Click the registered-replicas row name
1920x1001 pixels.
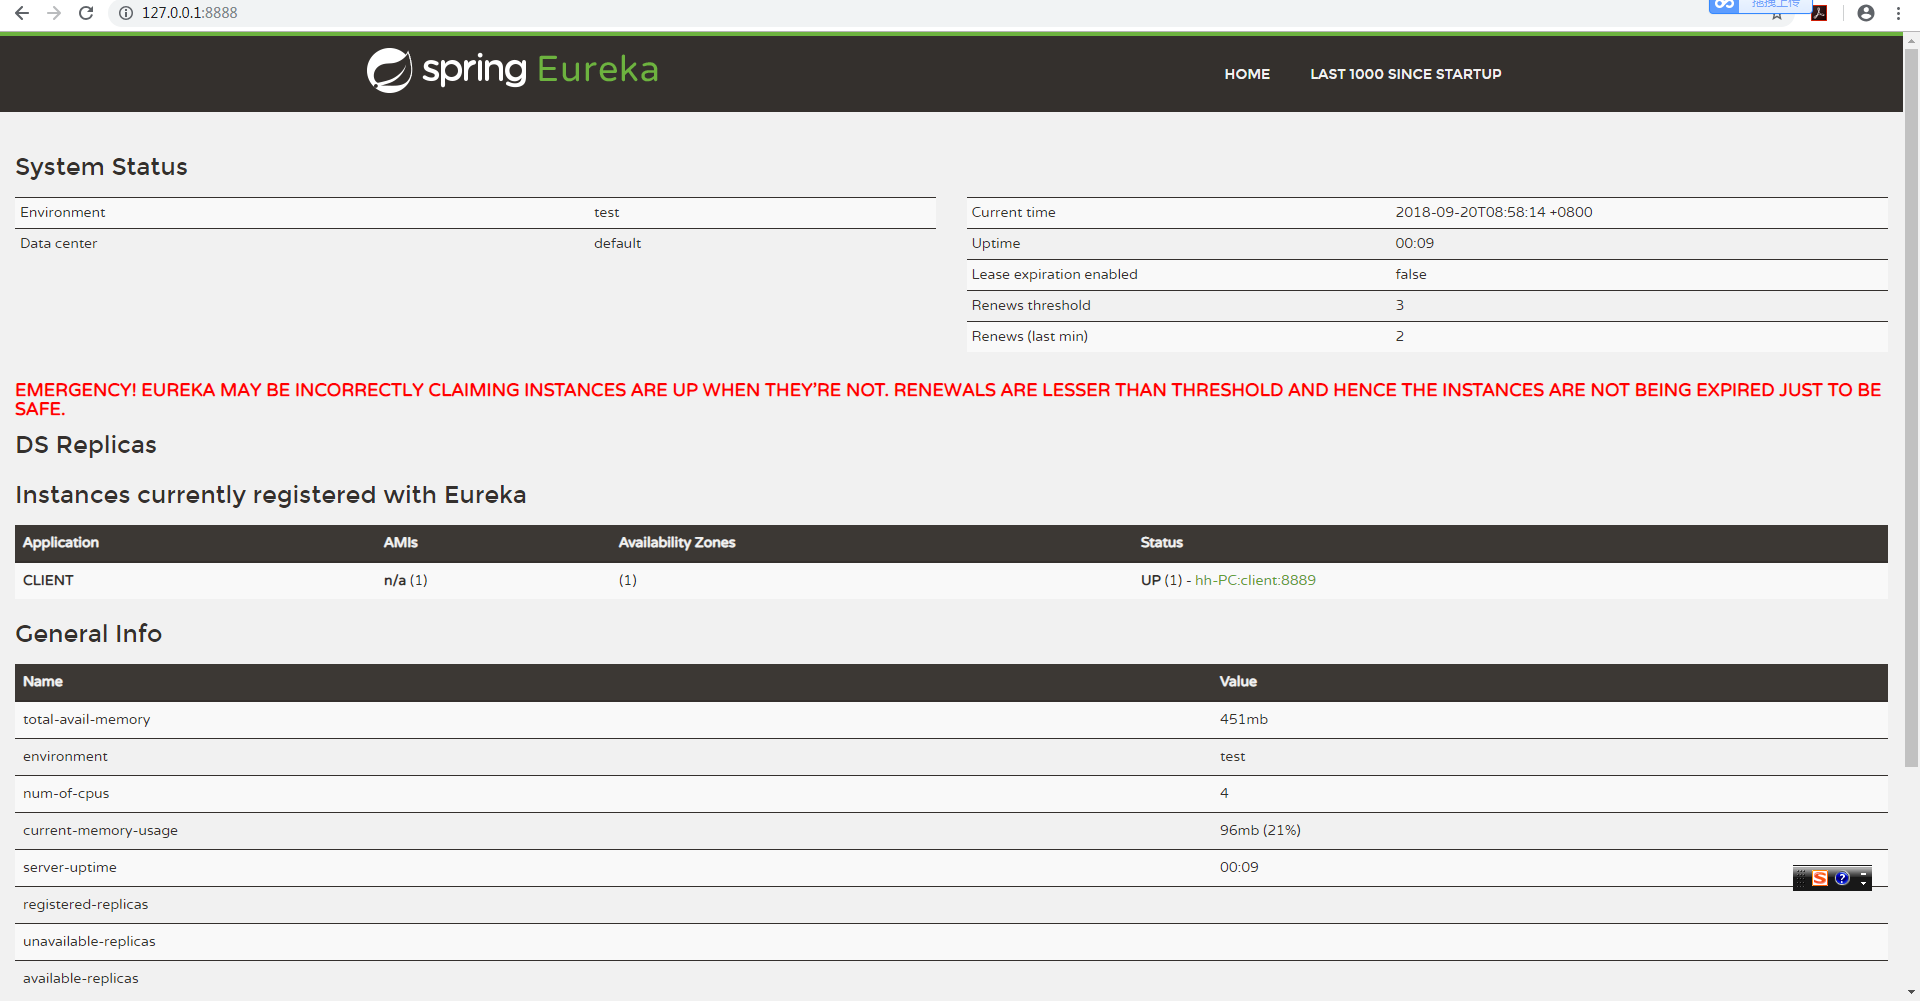[x=85, y=904]
